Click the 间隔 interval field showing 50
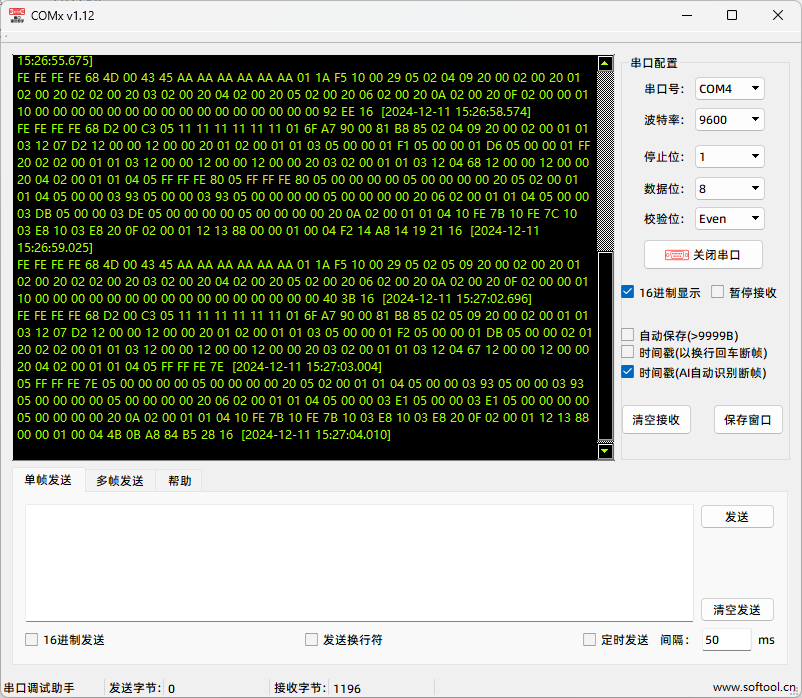The image size is (802, 698). coord(726,640)
